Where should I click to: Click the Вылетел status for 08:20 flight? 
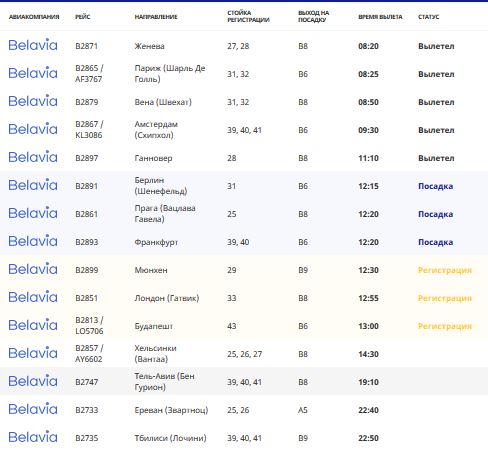point(436,46)
